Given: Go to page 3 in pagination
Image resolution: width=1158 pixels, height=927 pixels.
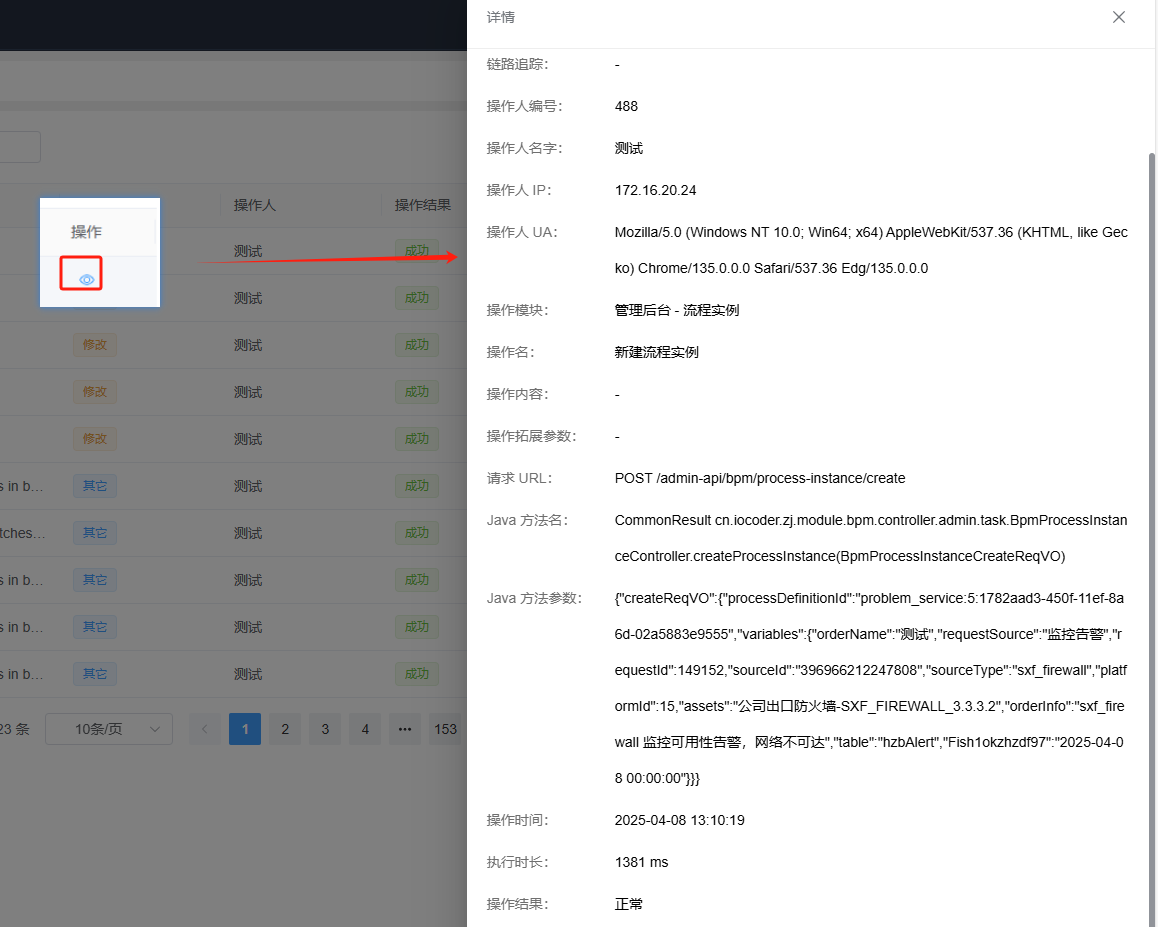Looking at the screenshot, I should [325, 729].
